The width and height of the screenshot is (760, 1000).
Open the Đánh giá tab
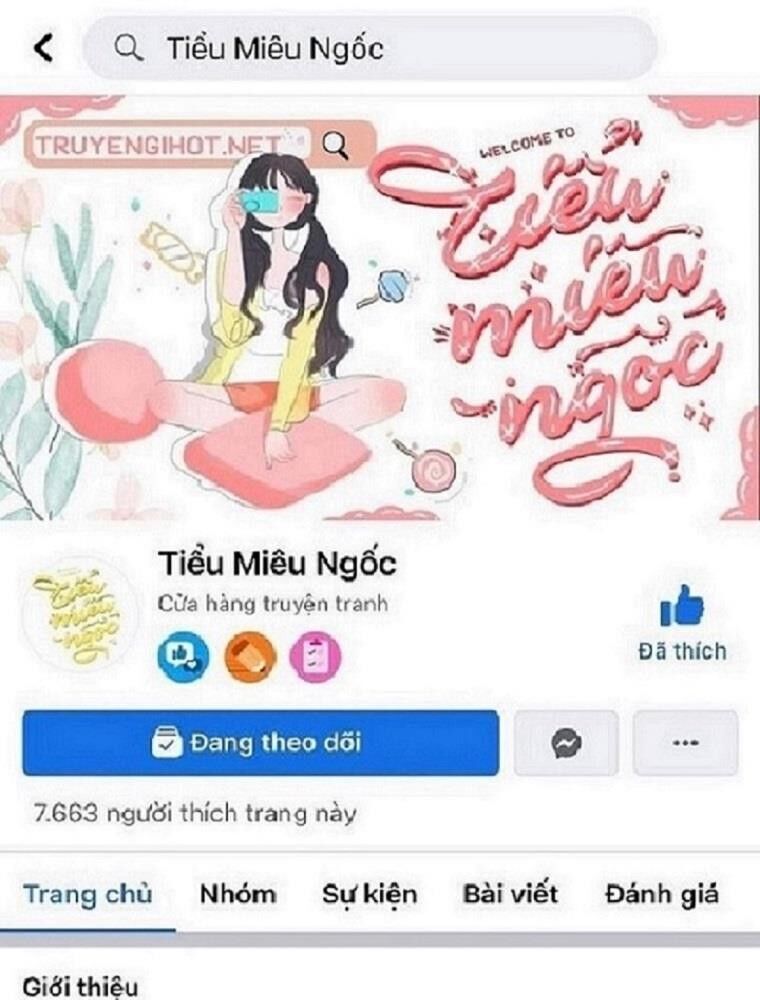point(662,895)
